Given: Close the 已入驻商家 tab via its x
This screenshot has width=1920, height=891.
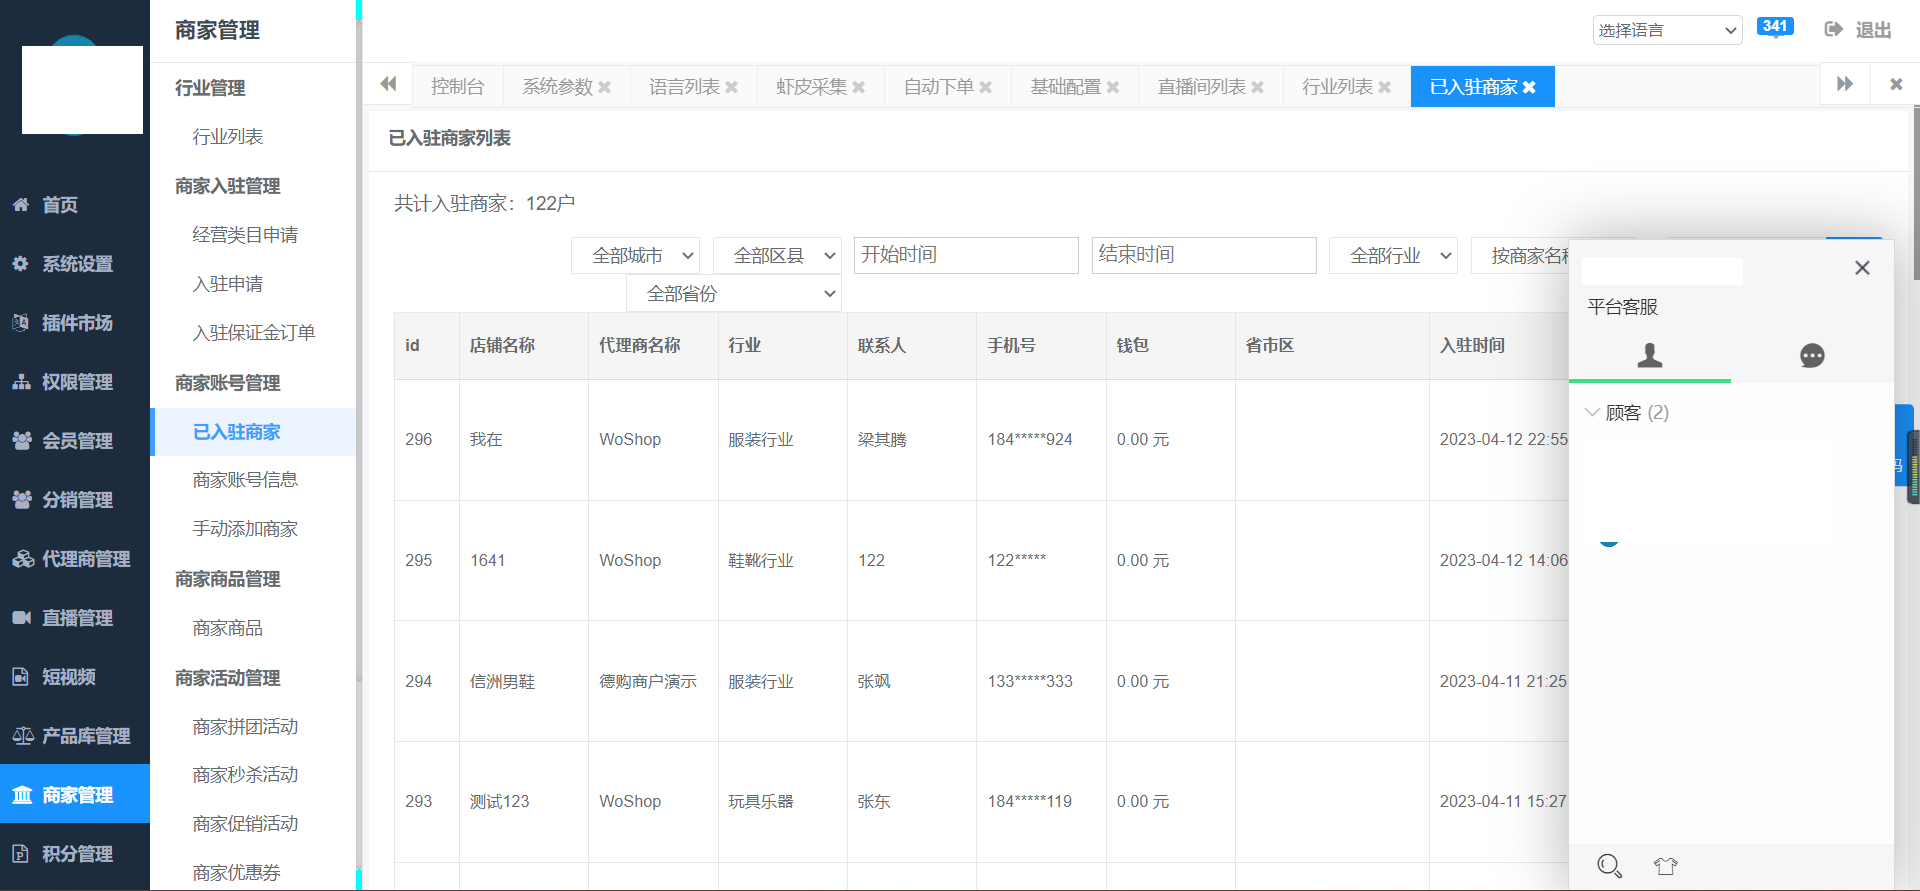Looking at the screenshot, I should (1528, 88).
